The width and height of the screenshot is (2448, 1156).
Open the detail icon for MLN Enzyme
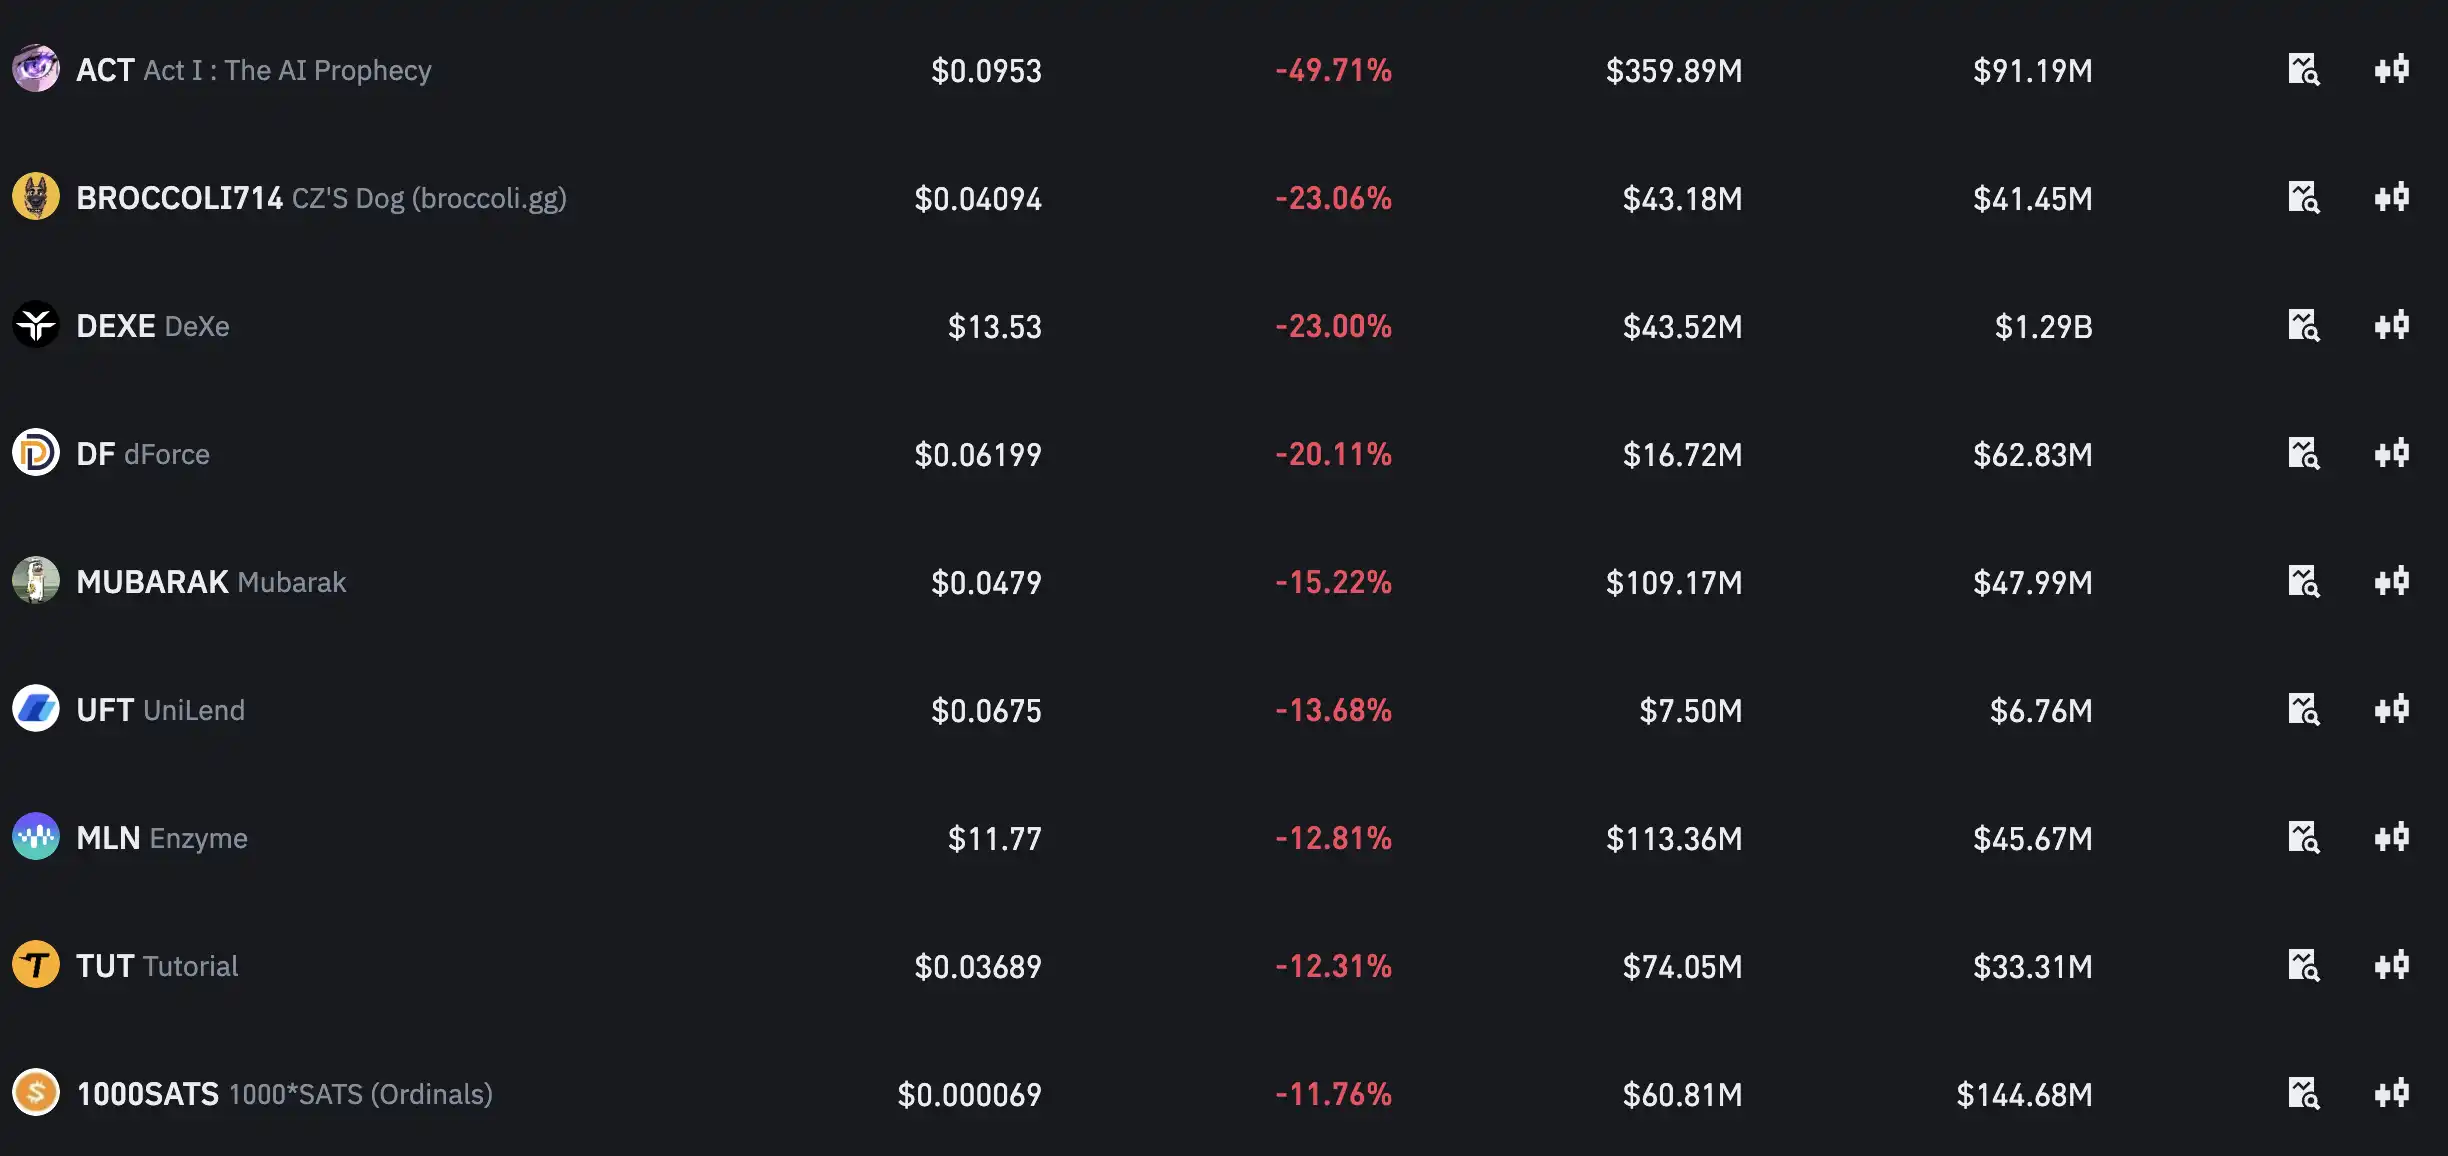pyautogui.click(x=2304, y=838)
